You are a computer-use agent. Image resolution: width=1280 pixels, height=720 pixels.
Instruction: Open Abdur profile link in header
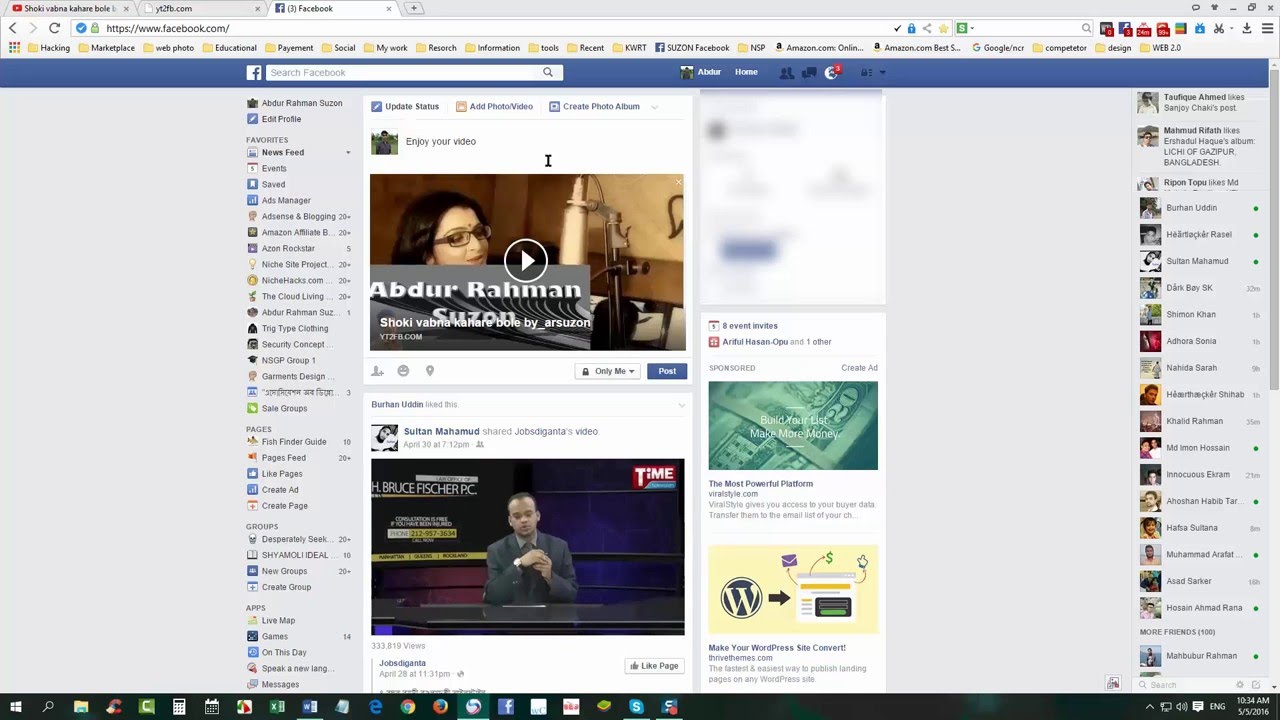tap(701, 73)
